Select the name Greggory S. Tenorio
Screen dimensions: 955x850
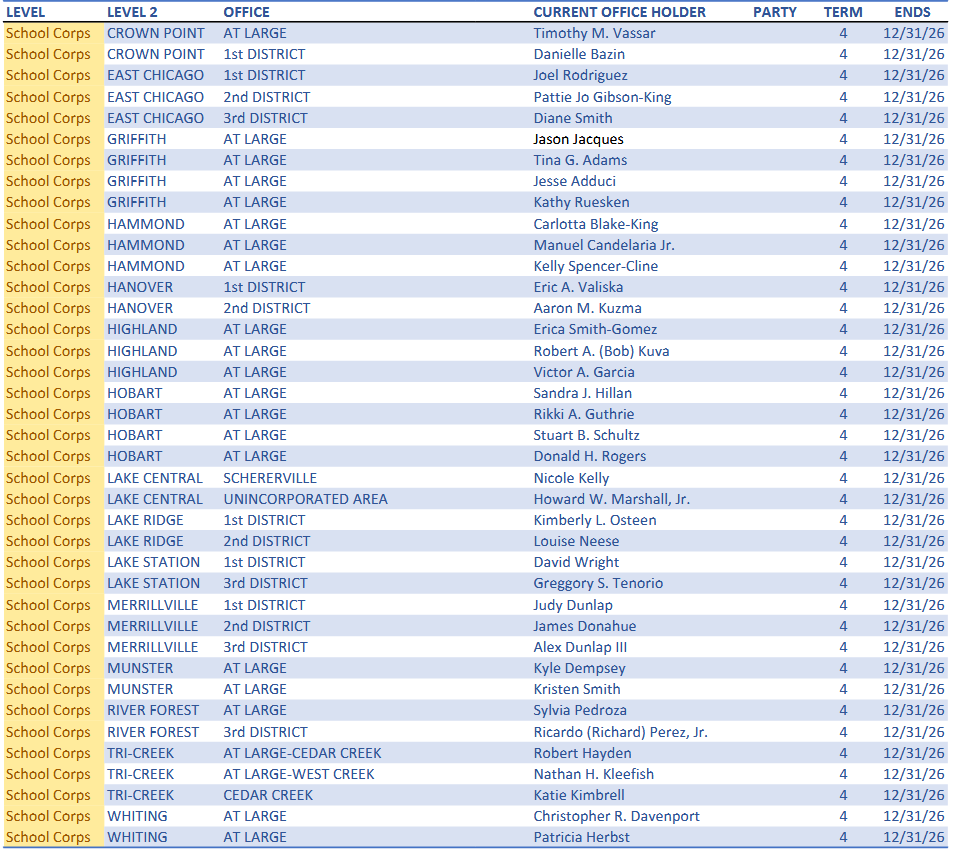tap(598, 583)
